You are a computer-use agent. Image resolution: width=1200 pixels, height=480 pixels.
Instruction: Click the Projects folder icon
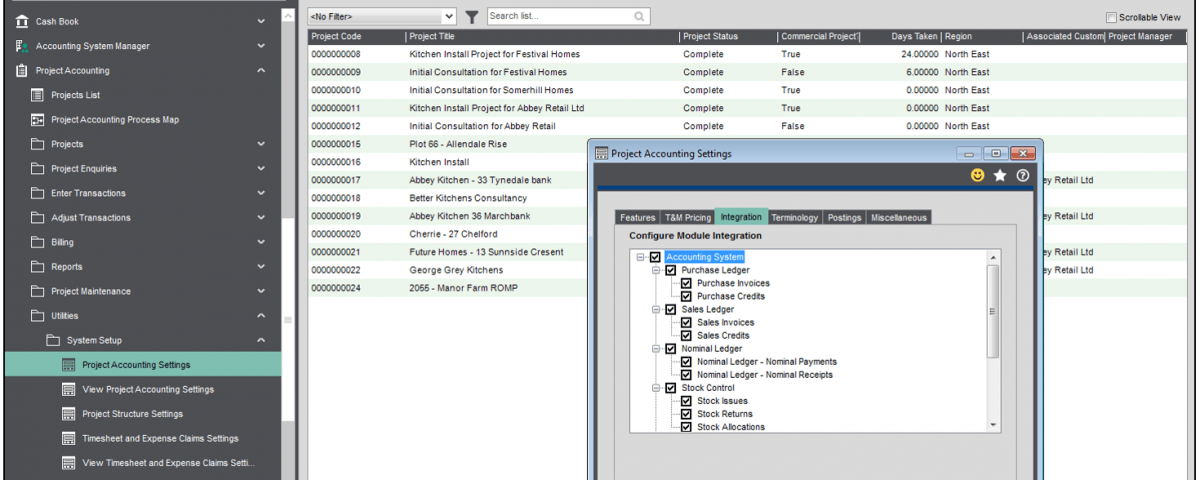pyautogui.click(x=37, y=144)
